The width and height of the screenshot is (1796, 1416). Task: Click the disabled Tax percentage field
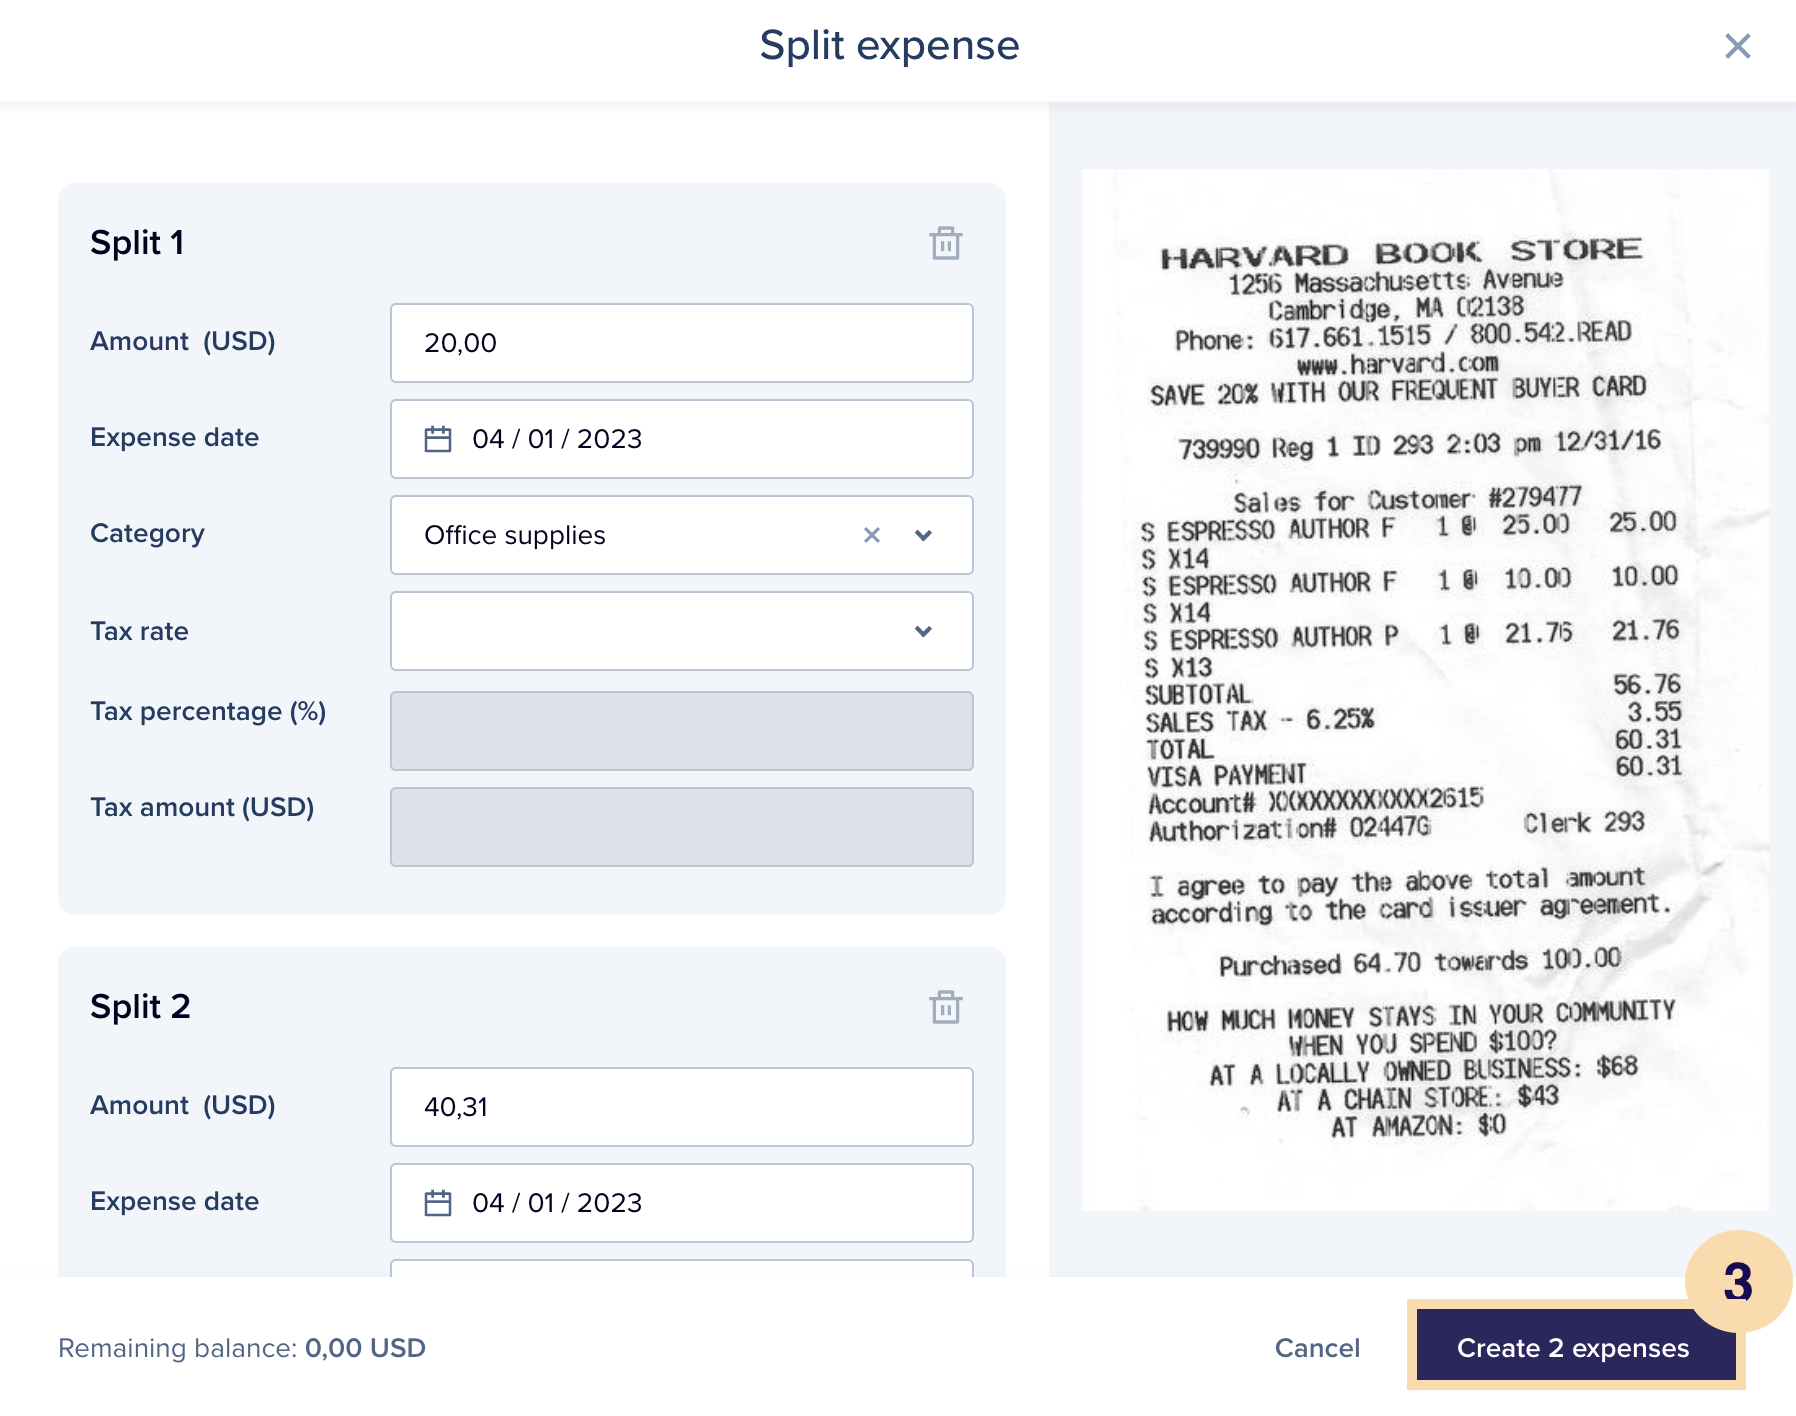pos(680,731)
